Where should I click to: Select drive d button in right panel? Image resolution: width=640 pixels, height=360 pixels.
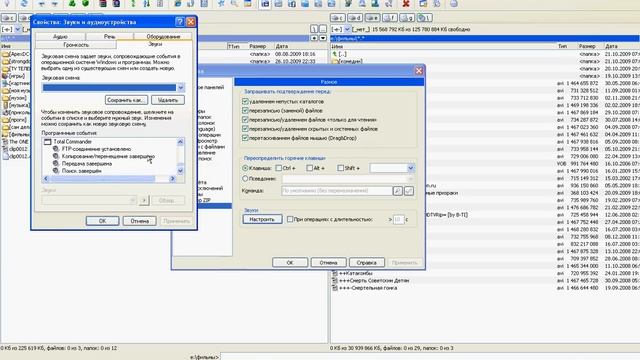point(355,18)
